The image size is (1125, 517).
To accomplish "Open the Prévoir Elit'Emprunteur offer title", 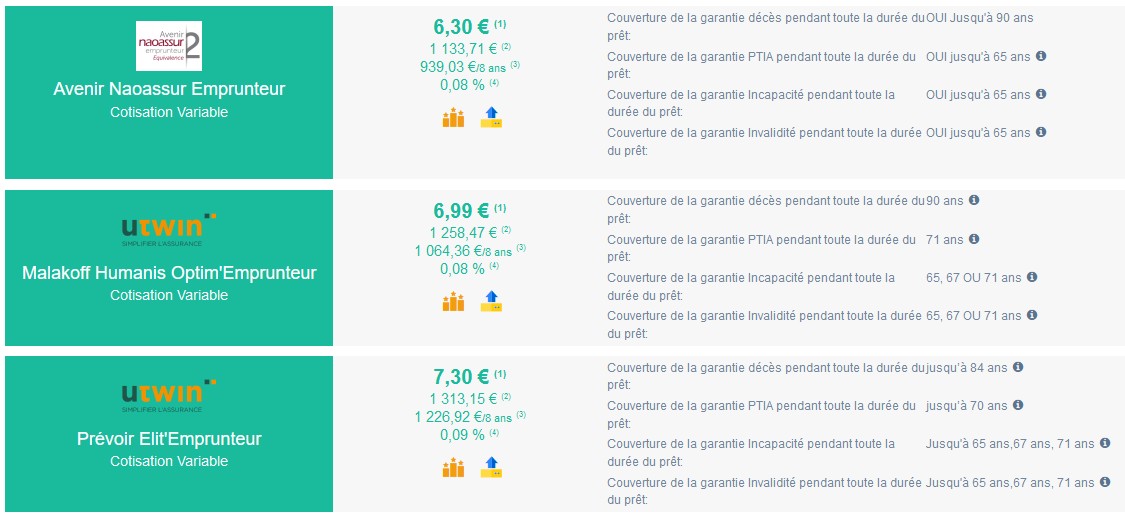I will tap(169, 439).
